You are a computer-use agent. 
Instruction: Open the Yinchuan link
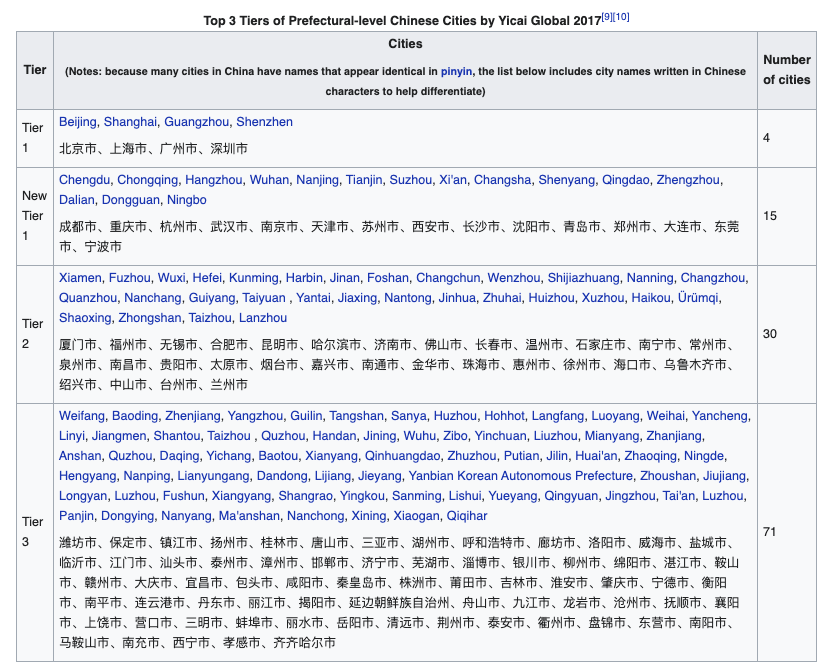[x=500, y=436]
